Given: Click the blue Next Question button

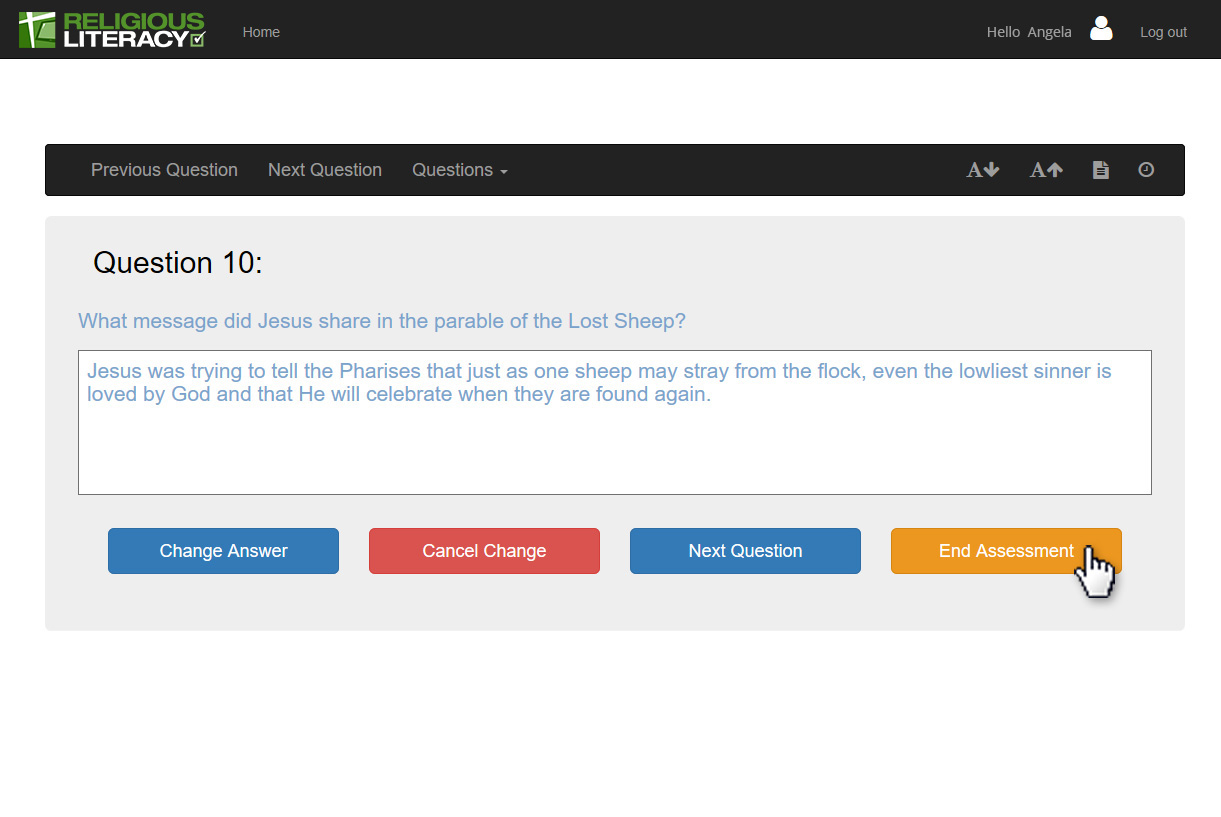Looking at the screenshot, I should pos(745,551).
